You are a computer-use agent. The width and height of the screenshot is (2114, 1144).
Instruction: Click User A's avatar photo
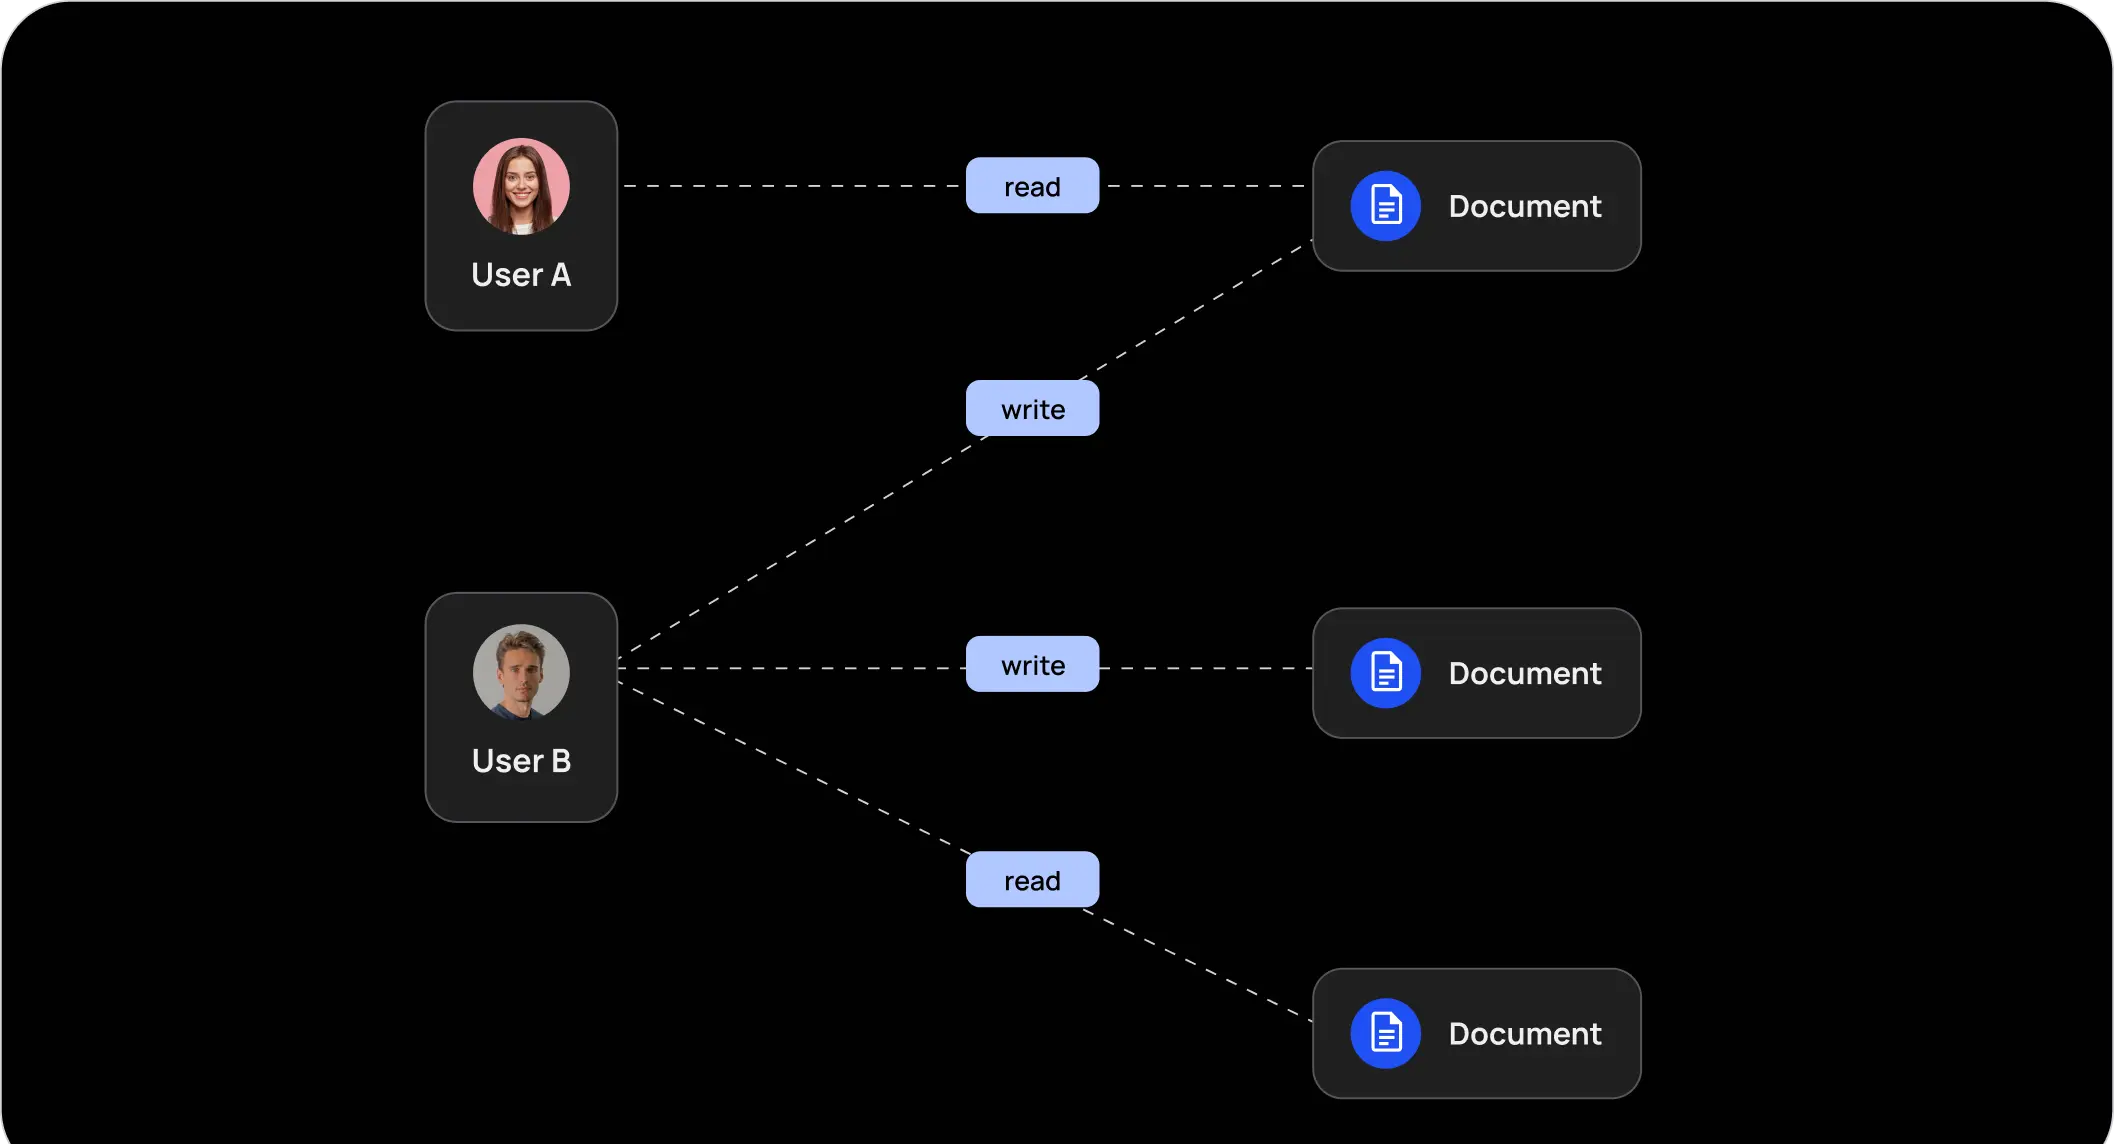521,187
